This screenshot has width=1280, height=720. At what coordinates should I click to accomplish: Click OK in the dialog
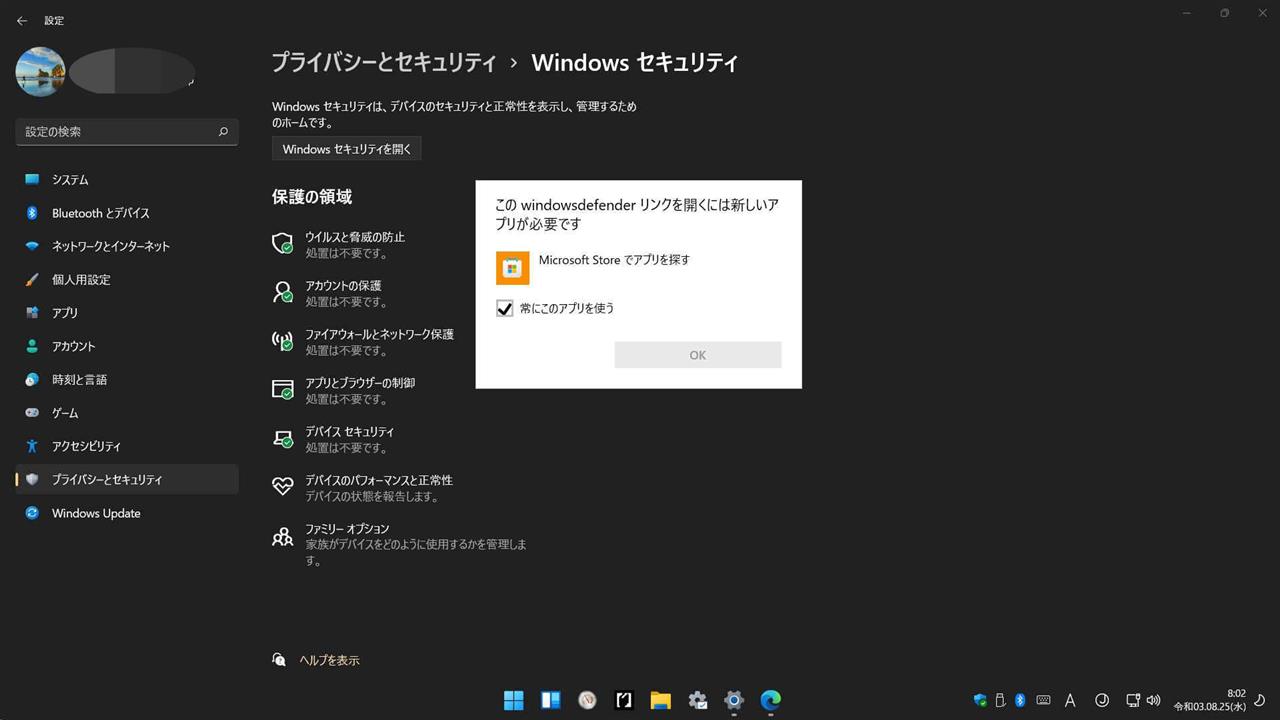coord(698,355)
